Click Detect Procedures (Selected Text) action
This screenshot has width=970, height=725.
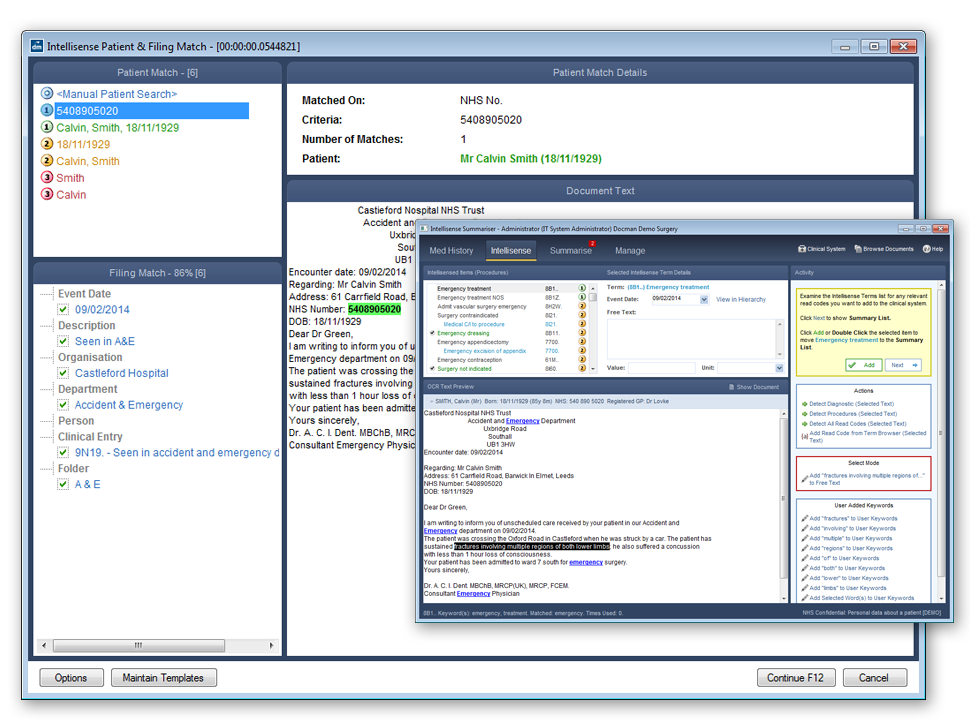pos(849,413)
